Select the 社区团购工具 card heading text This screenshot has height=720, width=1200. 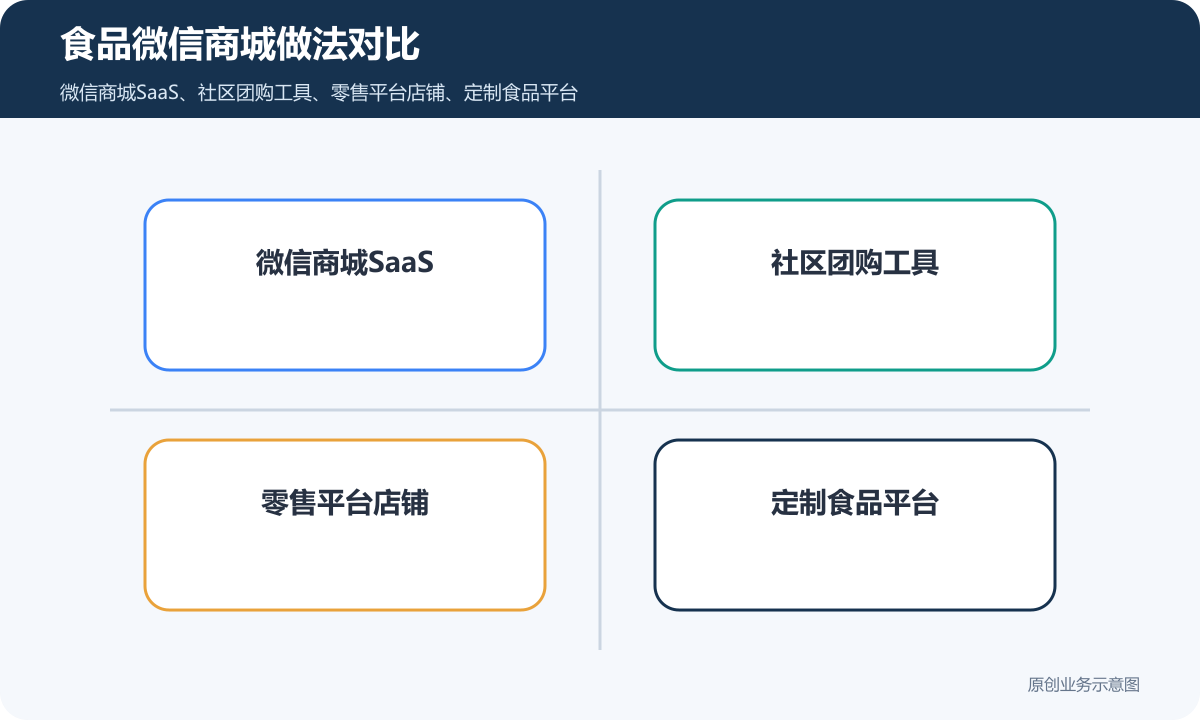pyautogui.click(x=855, y=263)
